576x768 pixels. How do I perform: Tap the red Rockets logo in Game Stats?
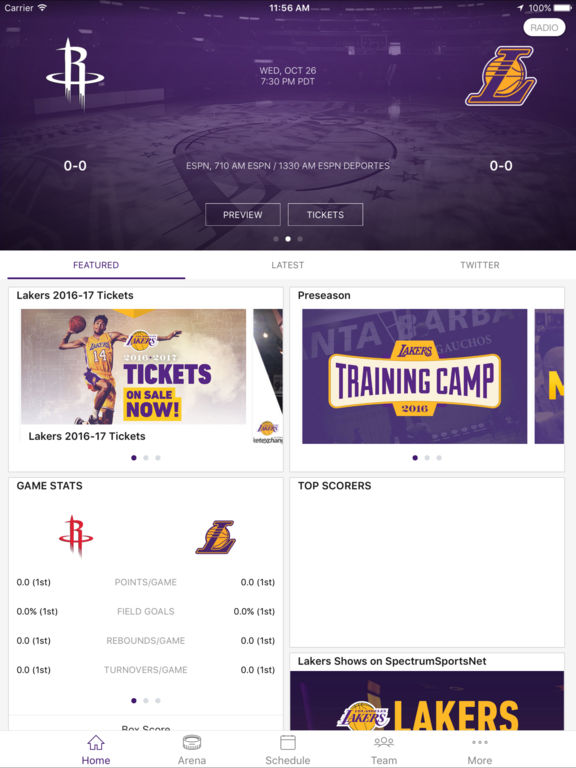[x=75, y=536]
